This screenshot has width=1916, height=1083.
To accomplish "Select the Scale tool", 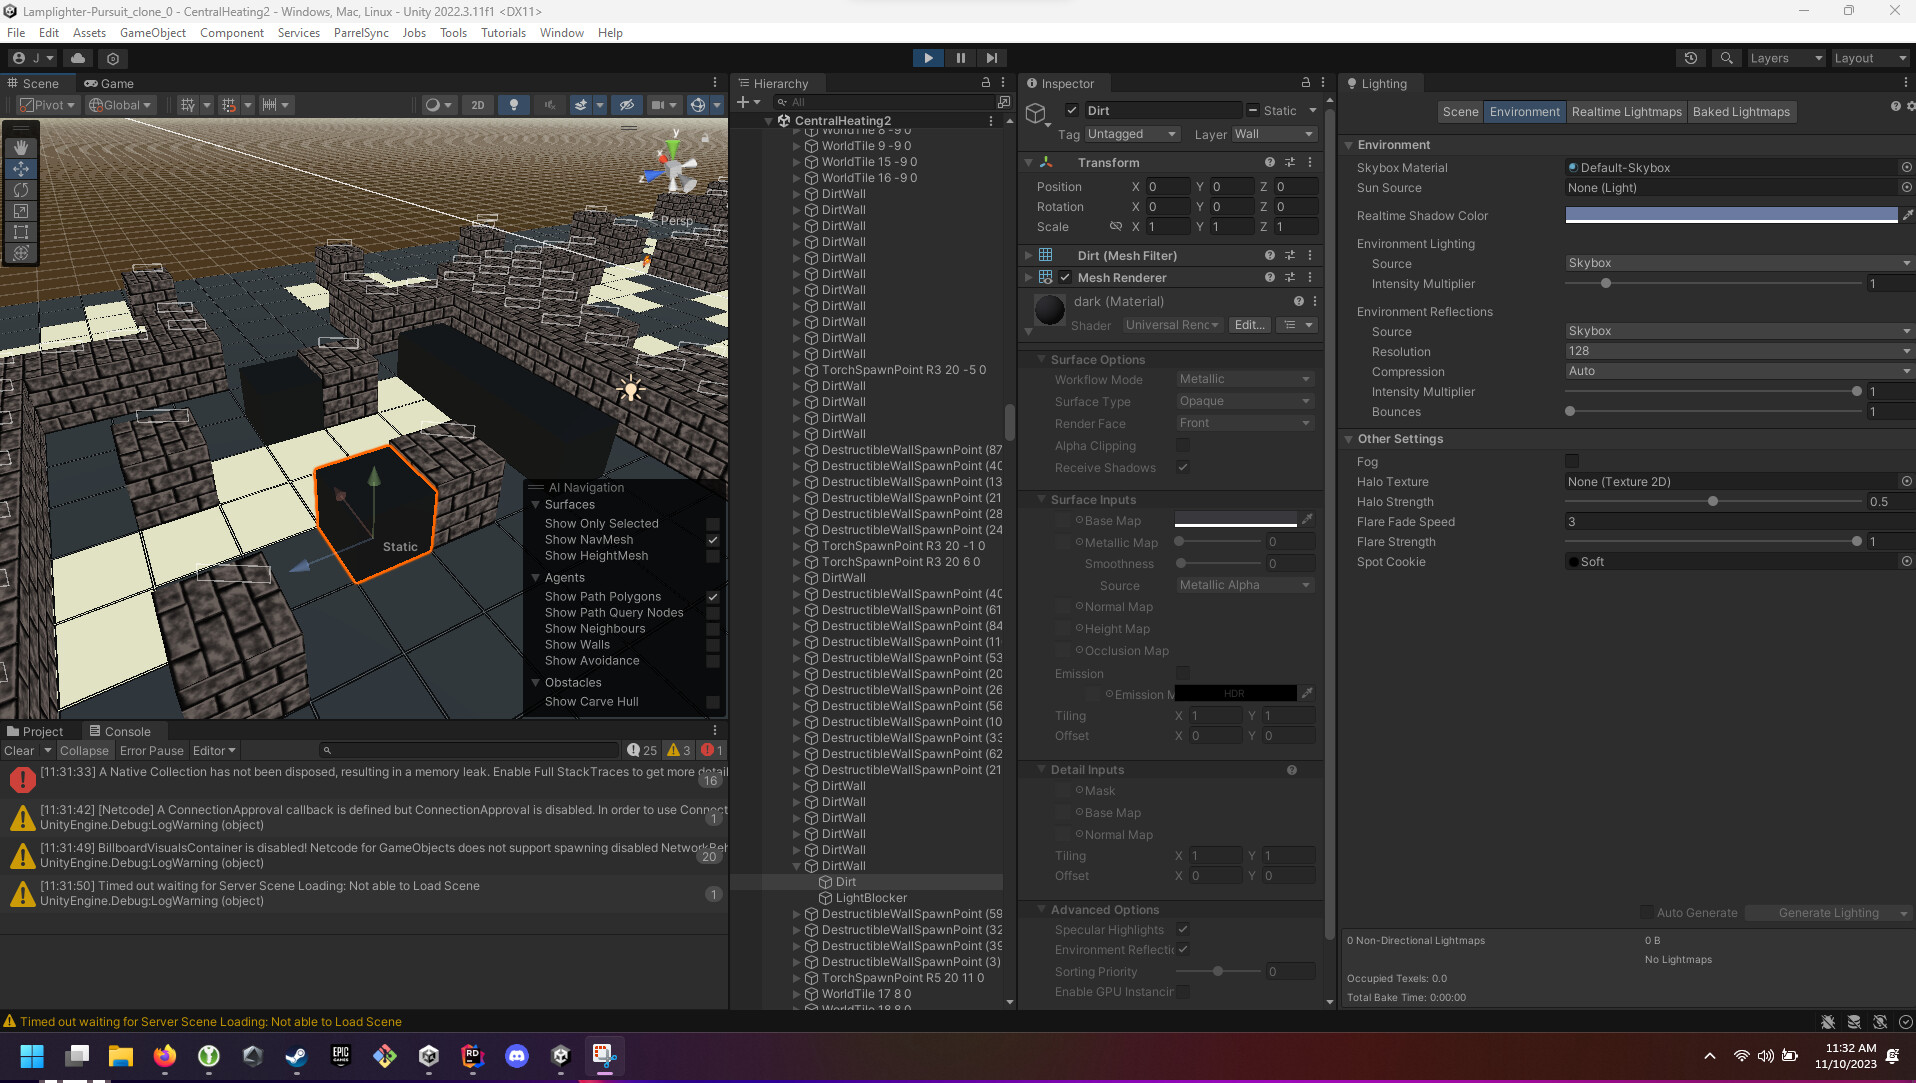I will 20,211.
